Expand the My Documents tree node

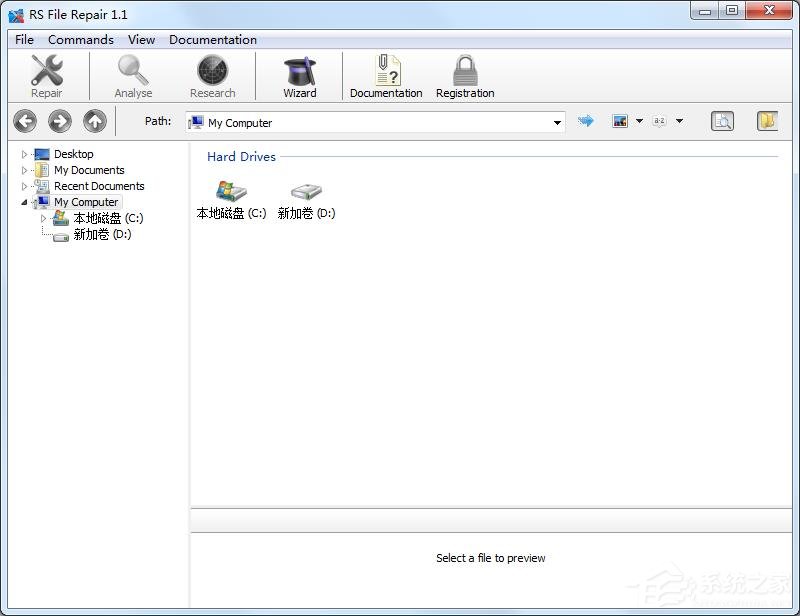tap(24, 170)
